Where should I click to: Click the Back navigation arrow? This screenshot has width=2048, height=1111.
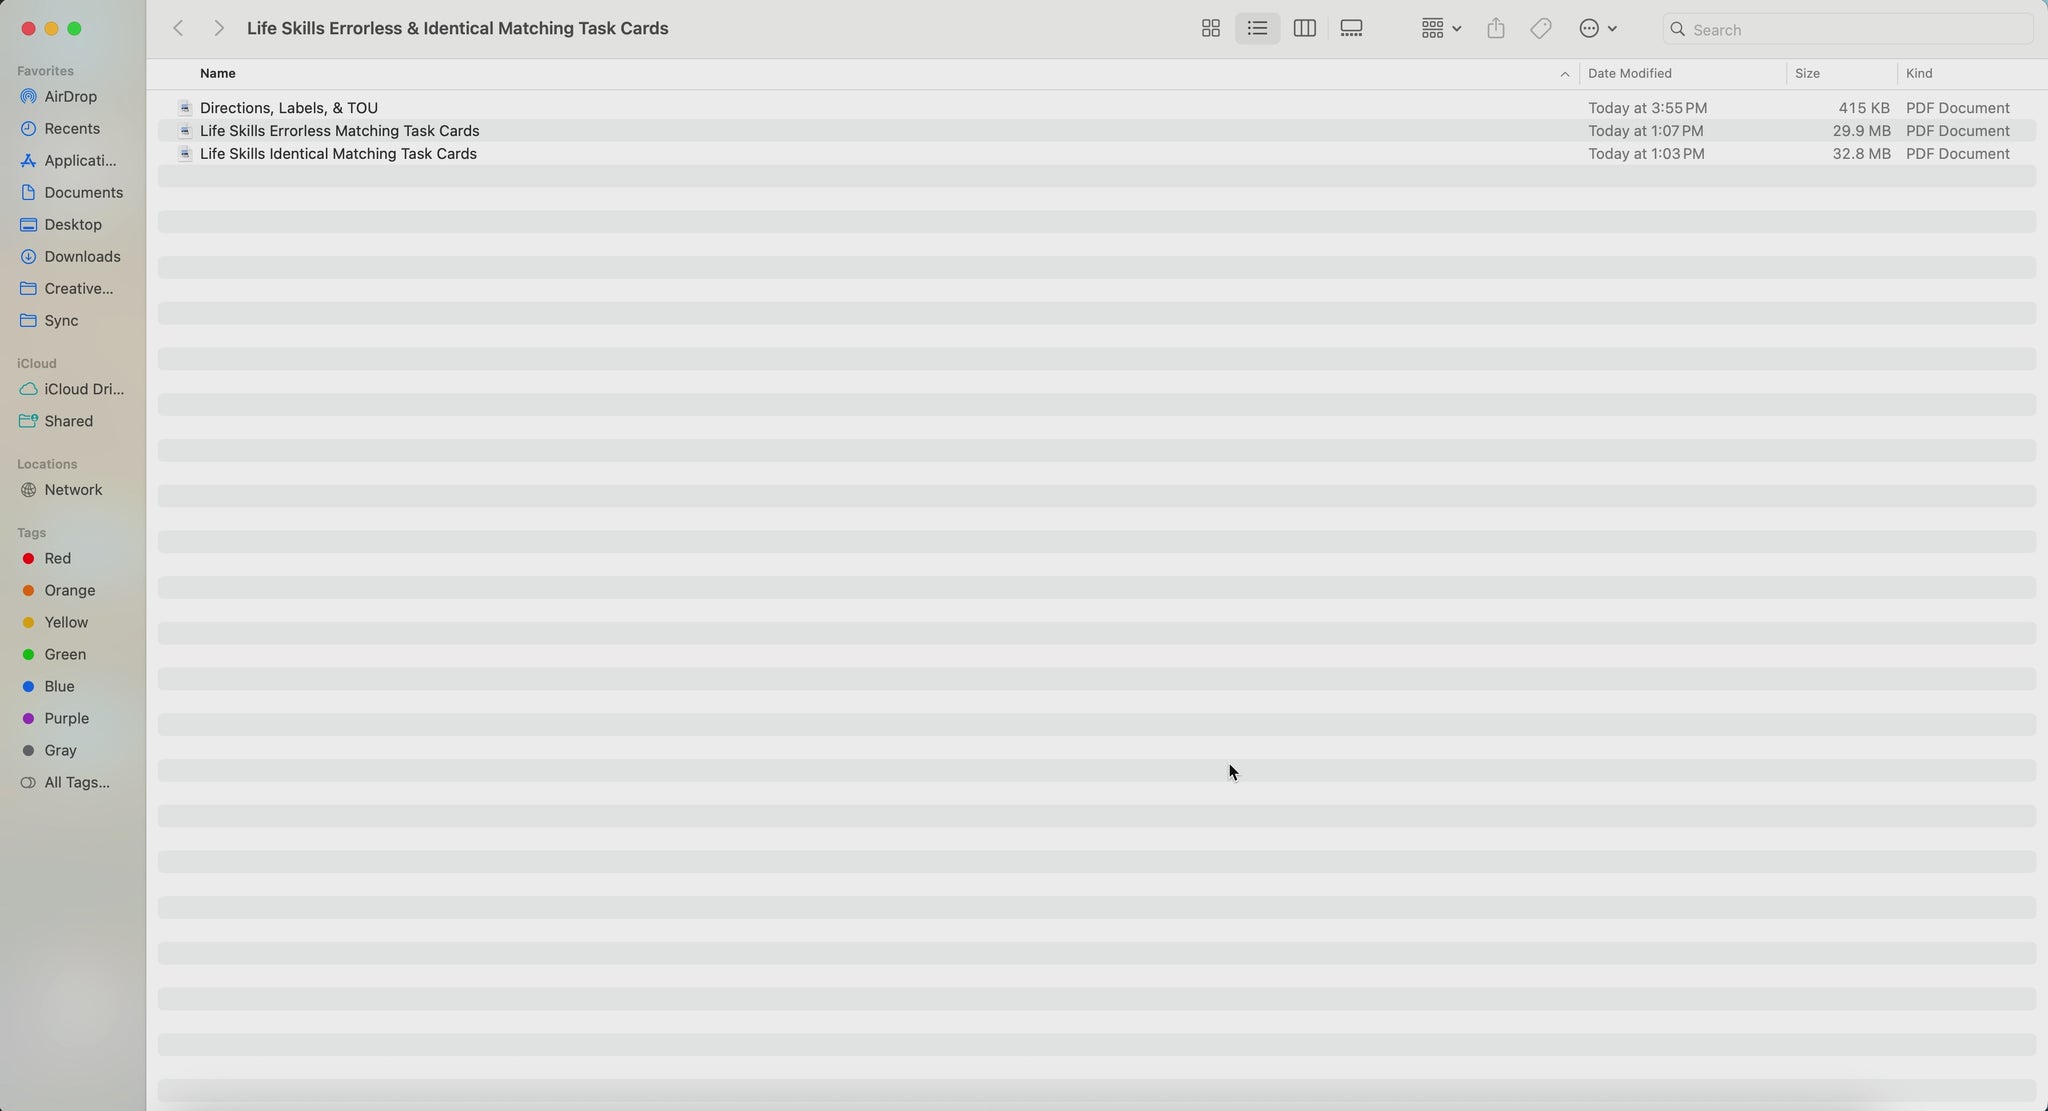[178, 29]
